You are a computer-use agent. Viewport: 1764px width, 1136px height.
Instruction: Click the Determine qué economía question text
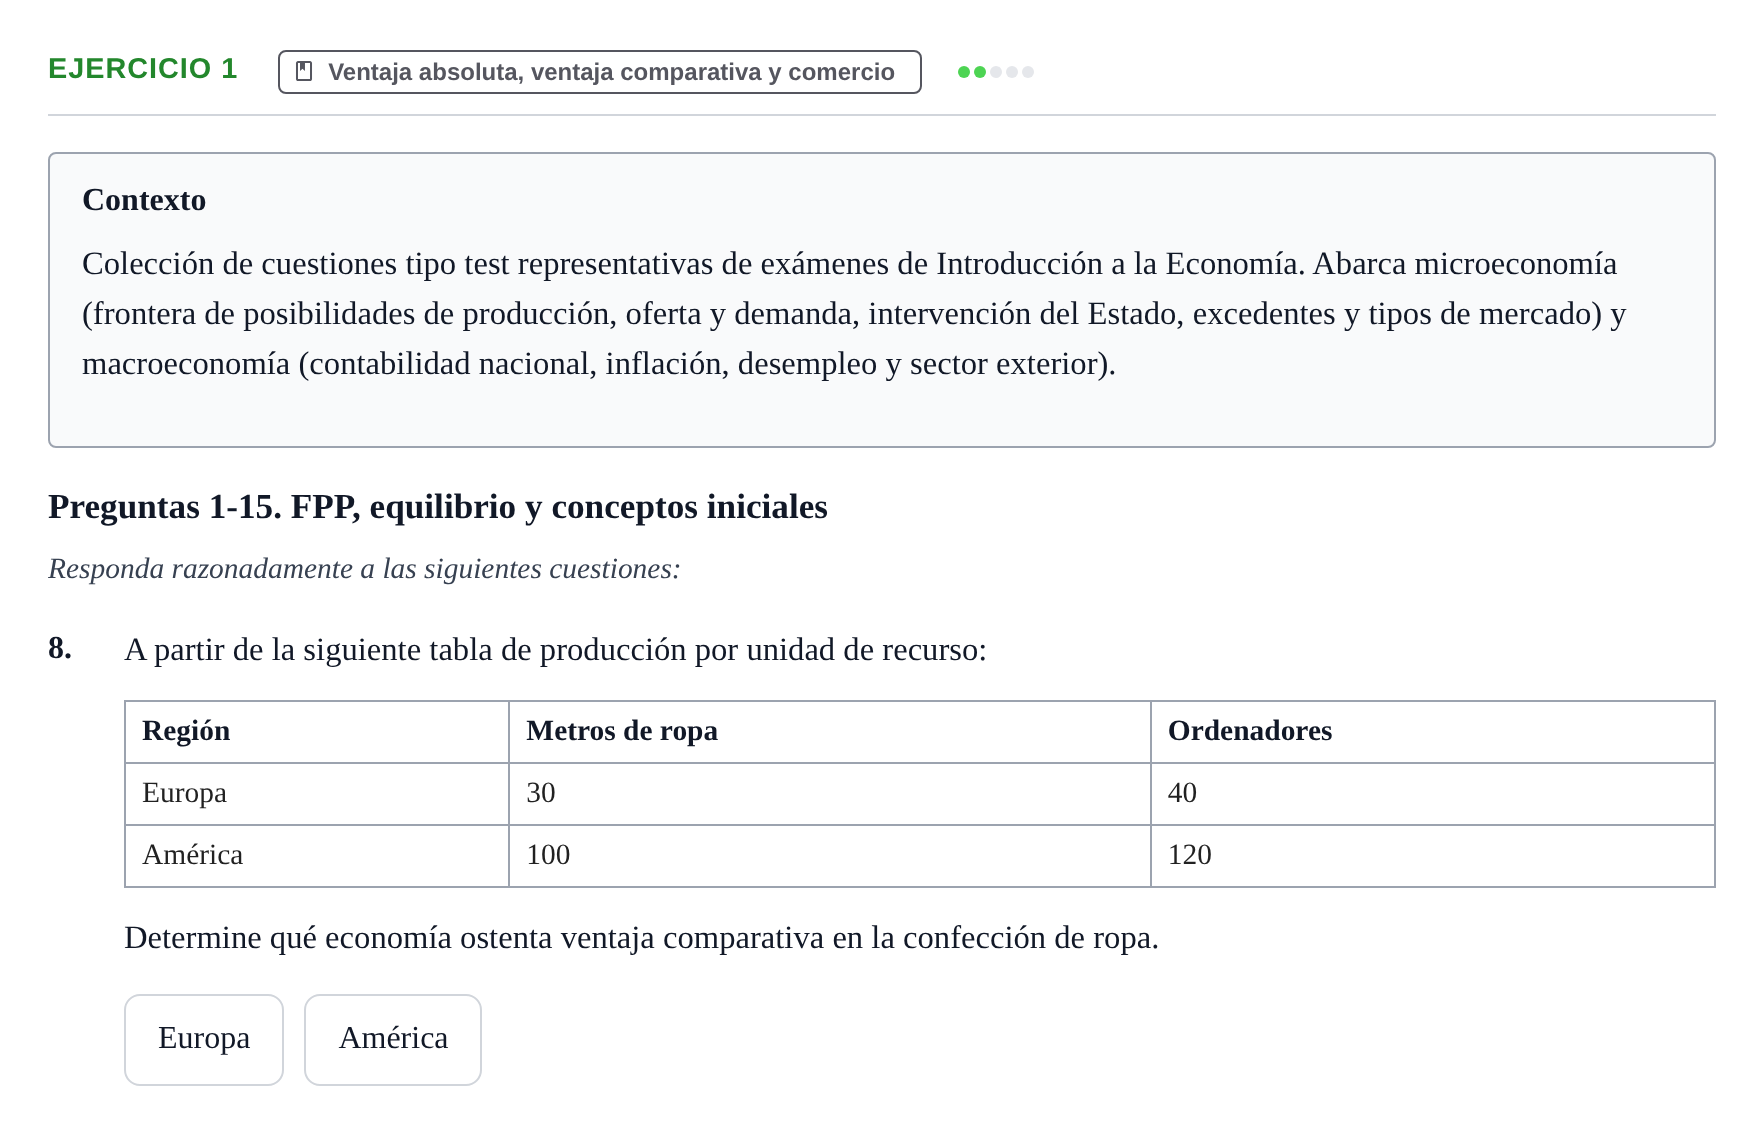[641, 938]
